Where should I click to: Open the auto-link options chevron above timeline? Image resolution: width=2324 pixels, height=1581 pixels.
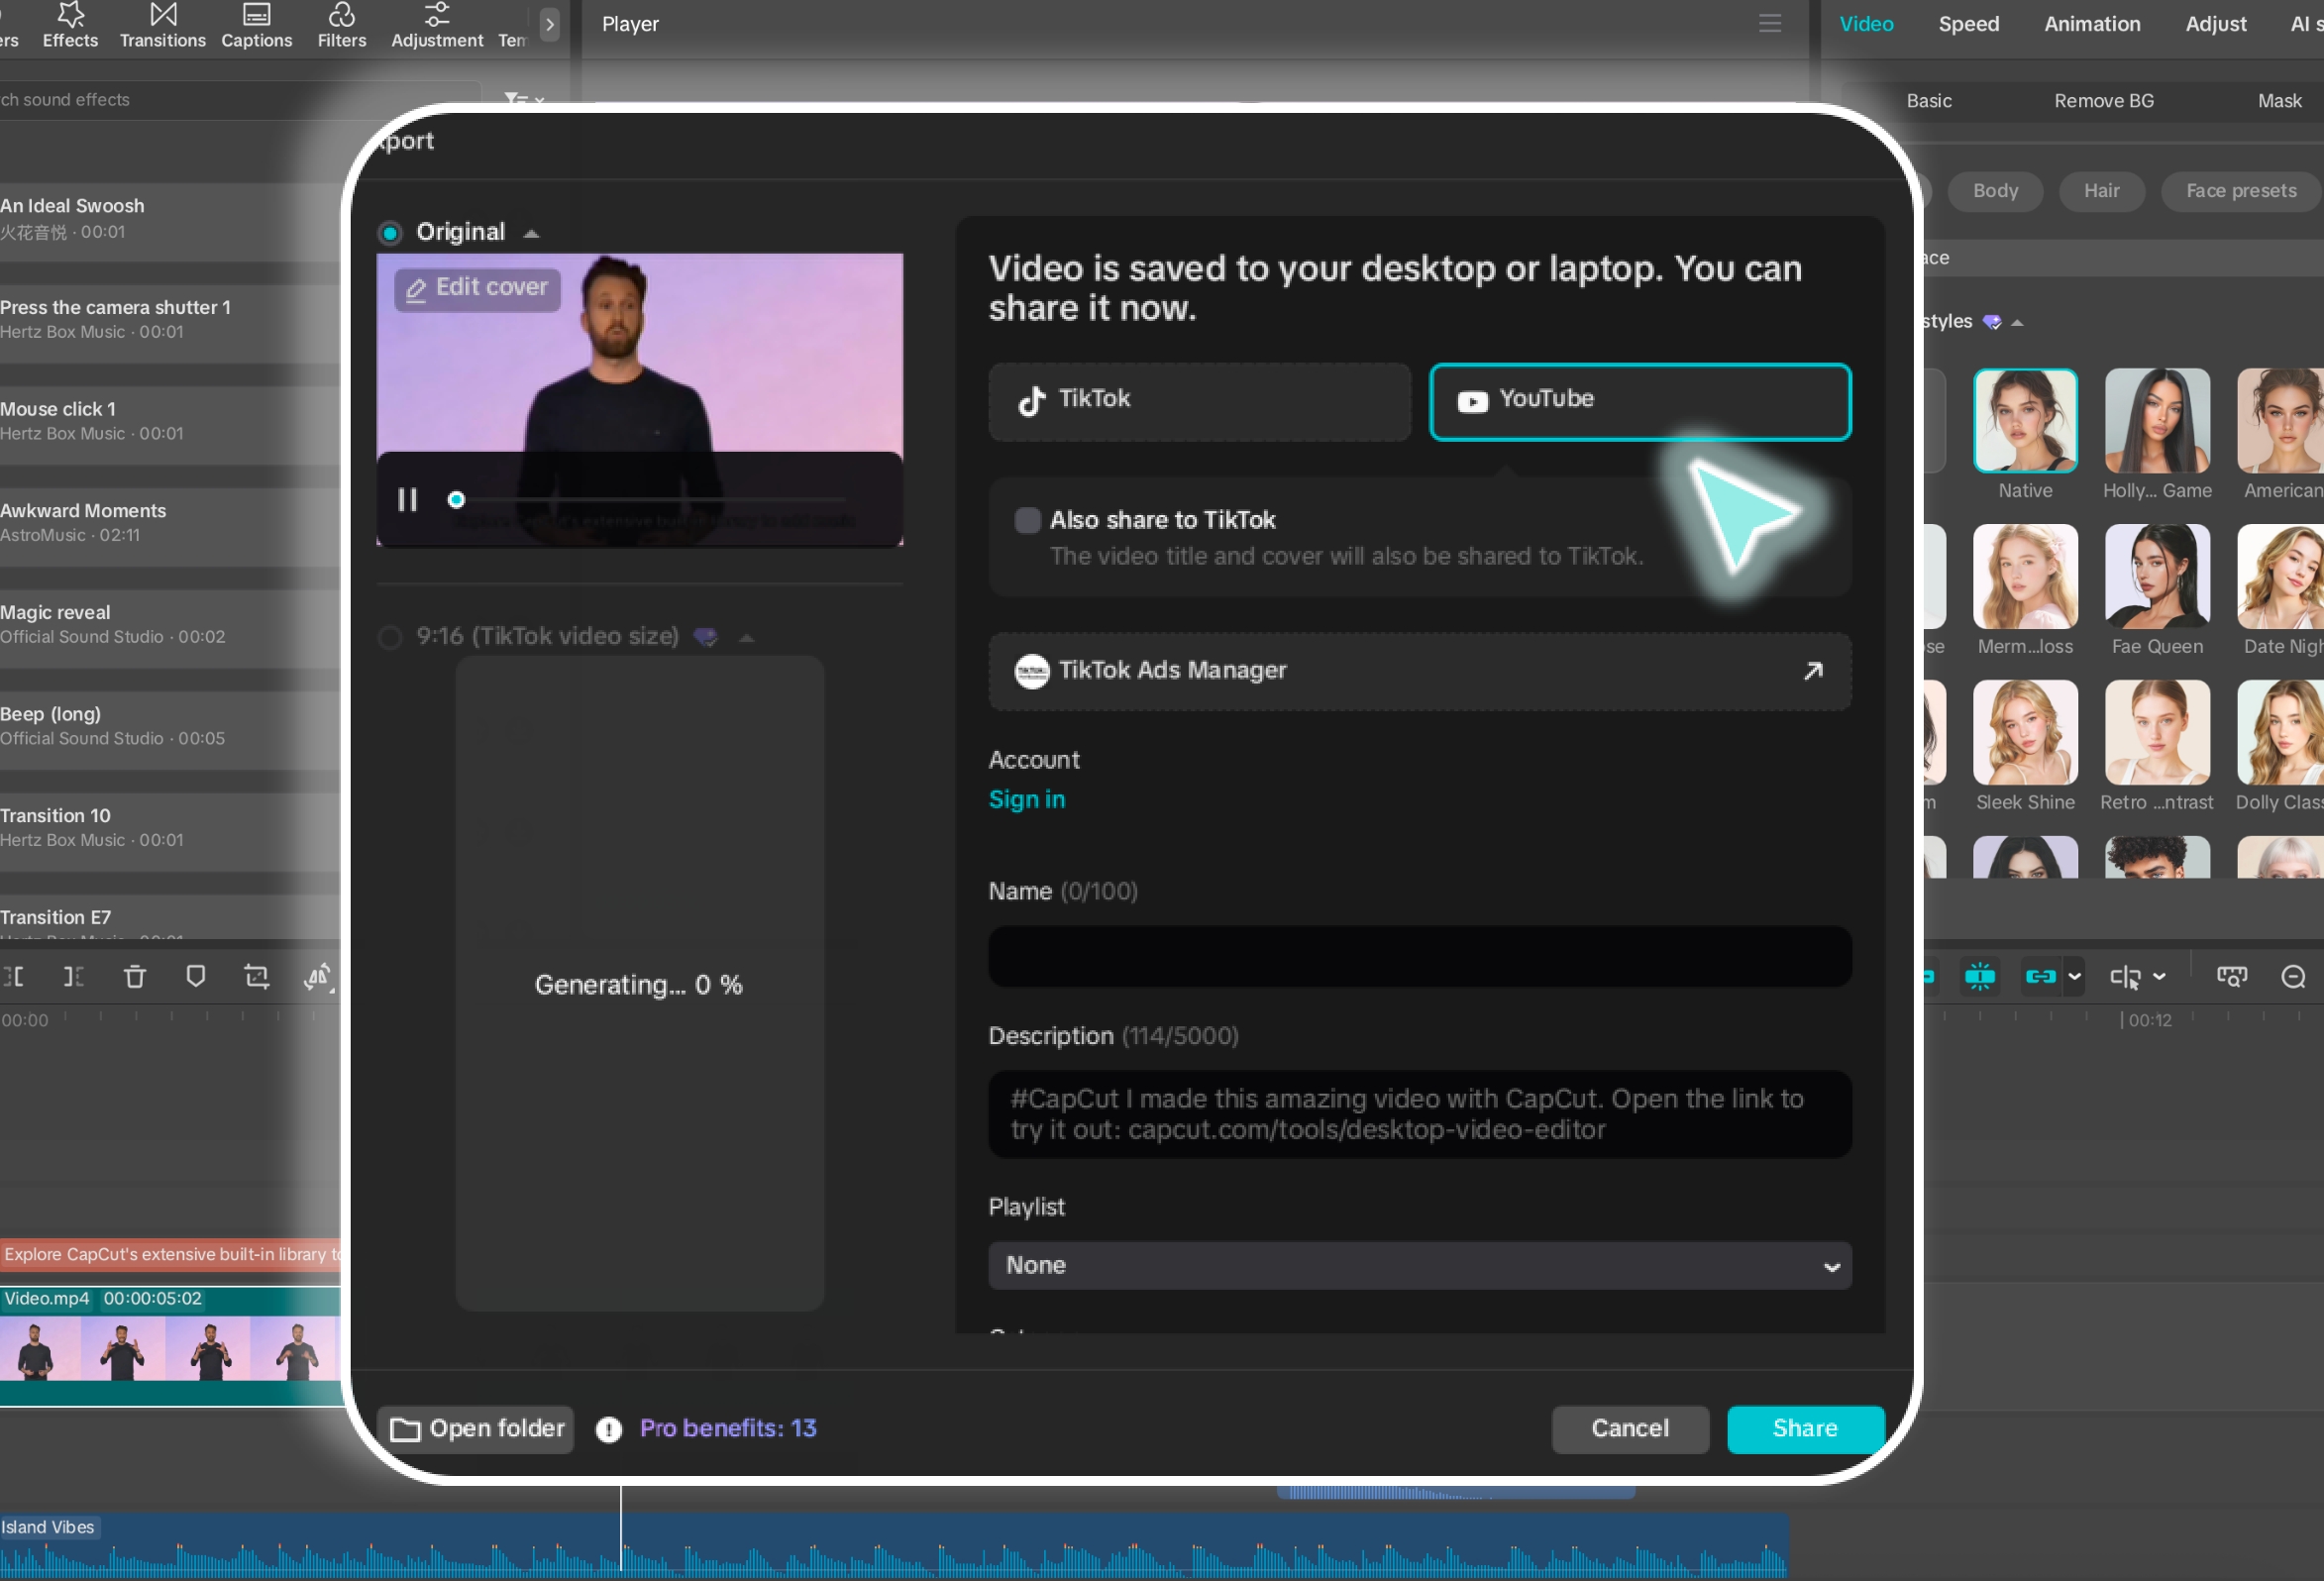pos(2073,977)
